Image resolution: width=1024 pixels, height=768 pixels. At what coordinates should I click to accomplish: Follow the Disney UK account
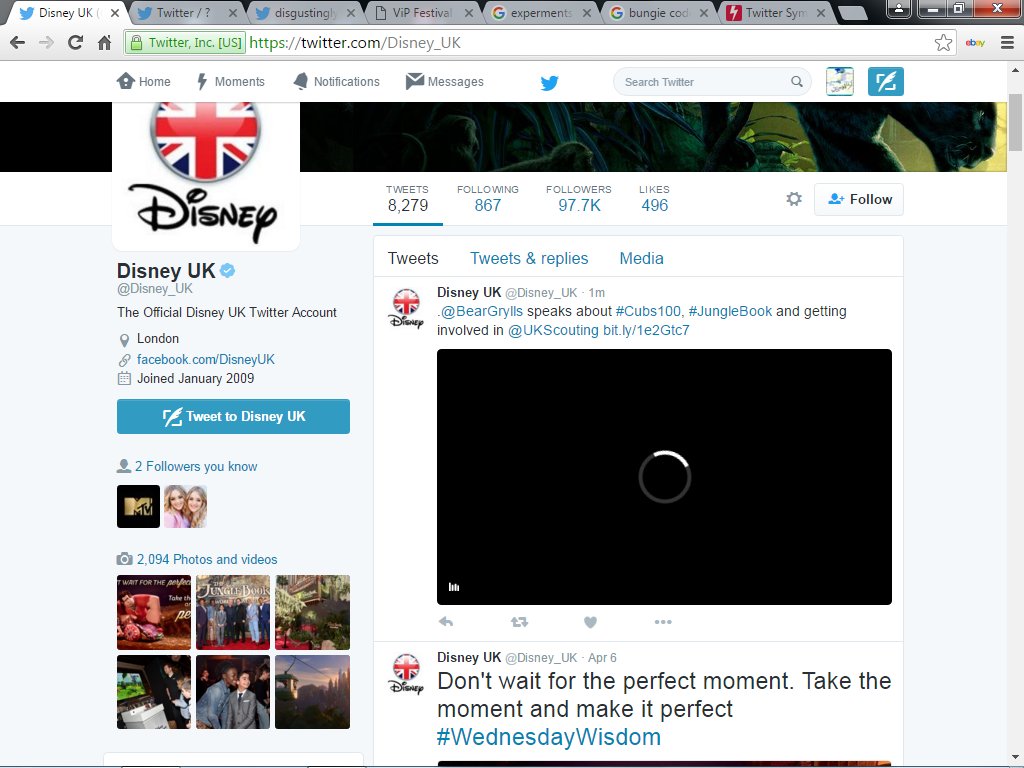(859, 199)
